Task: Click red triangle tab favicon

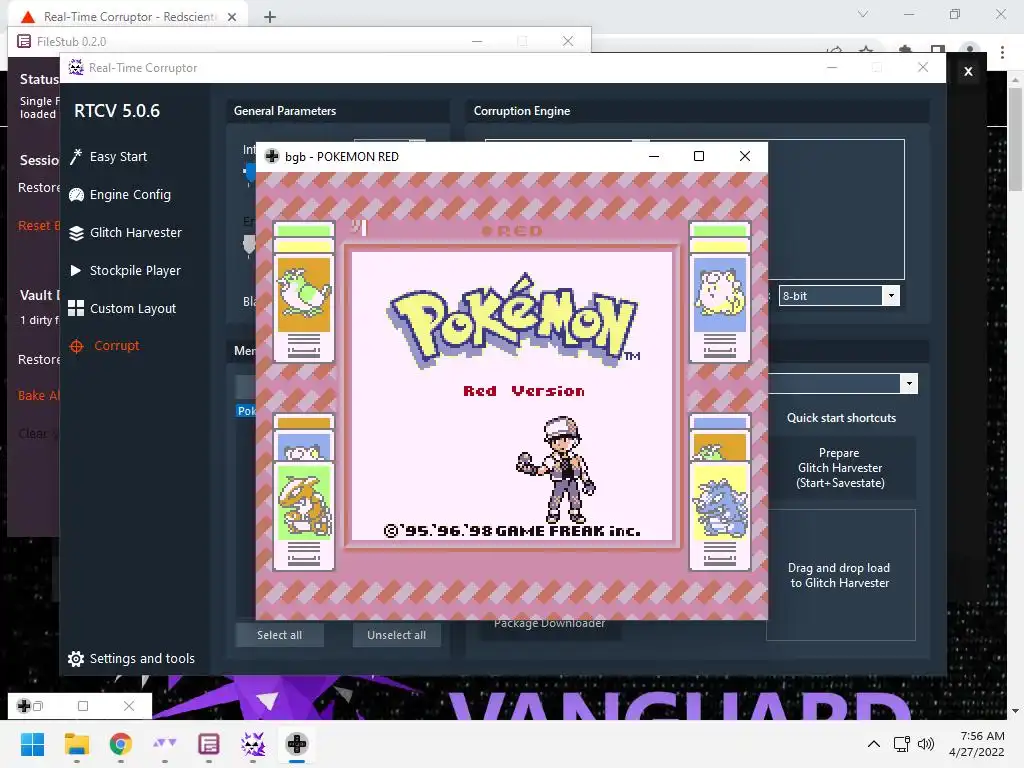Action: (27, 16)
